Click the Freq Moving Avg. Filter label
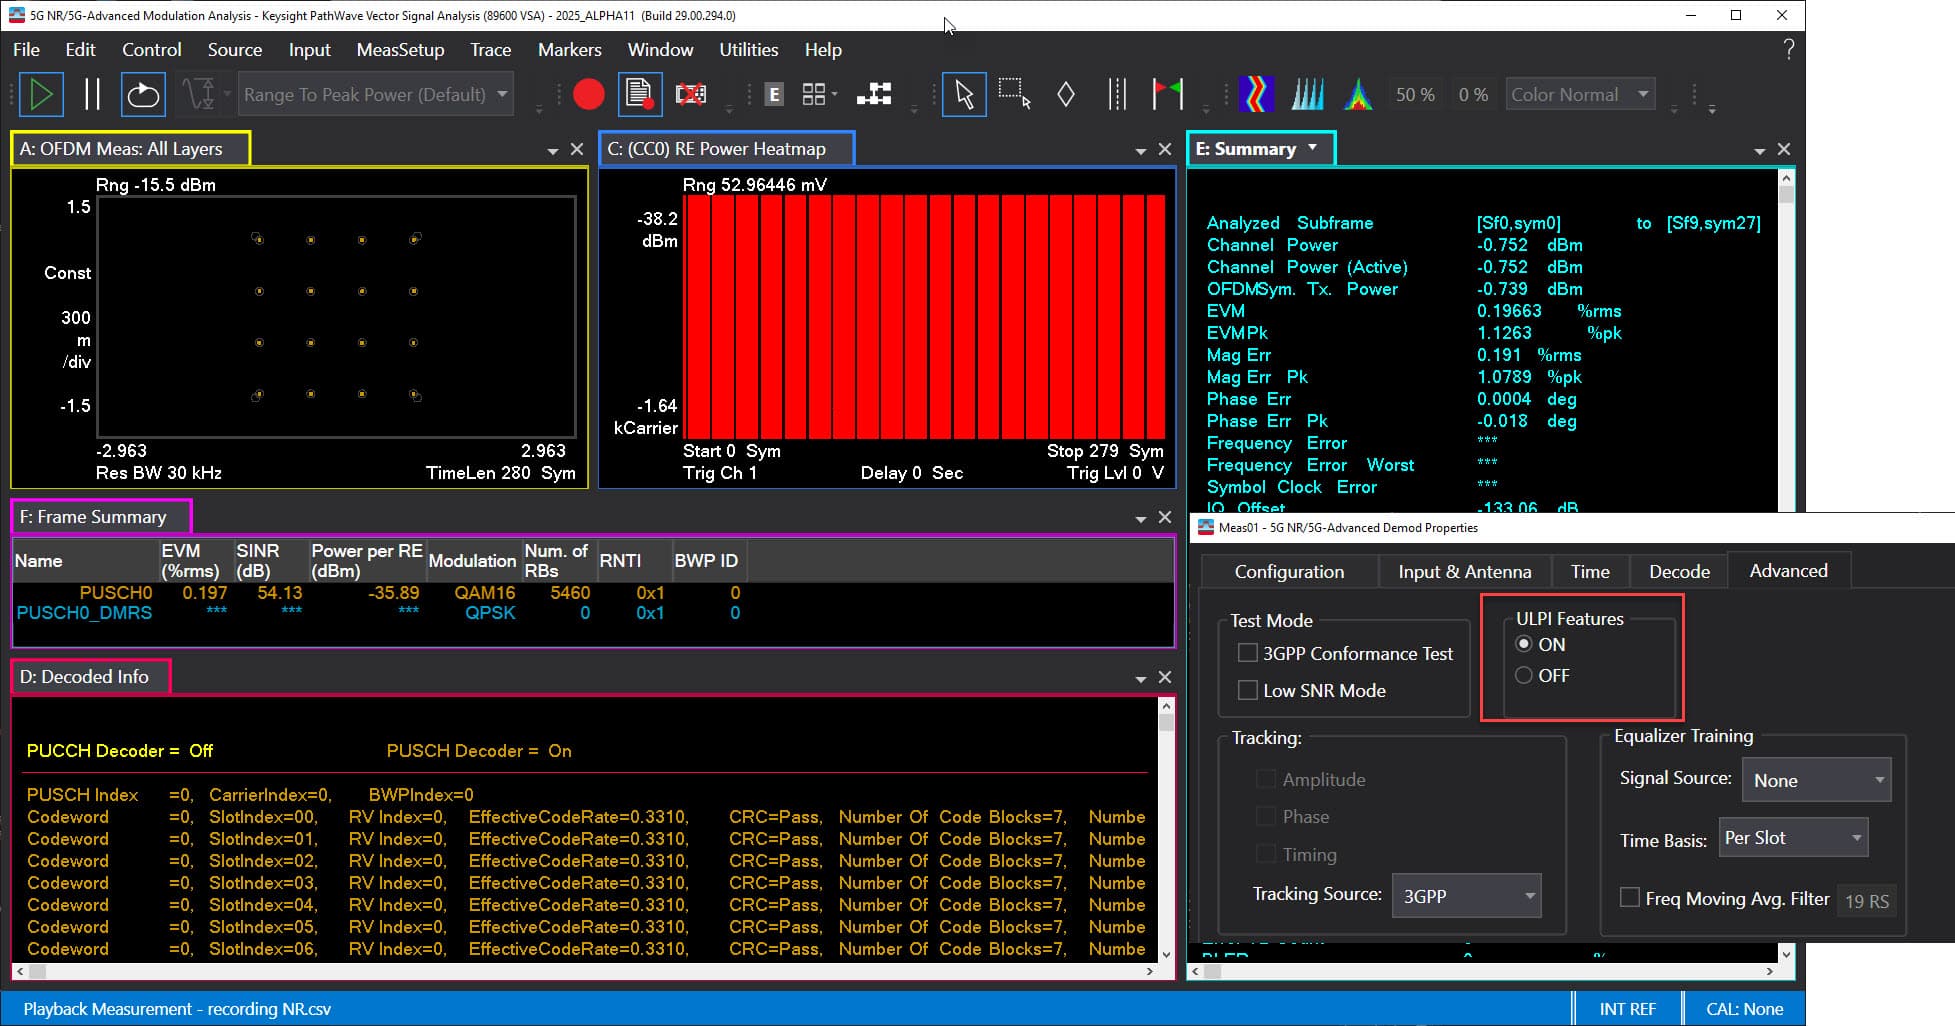 tap(1737, 899)
